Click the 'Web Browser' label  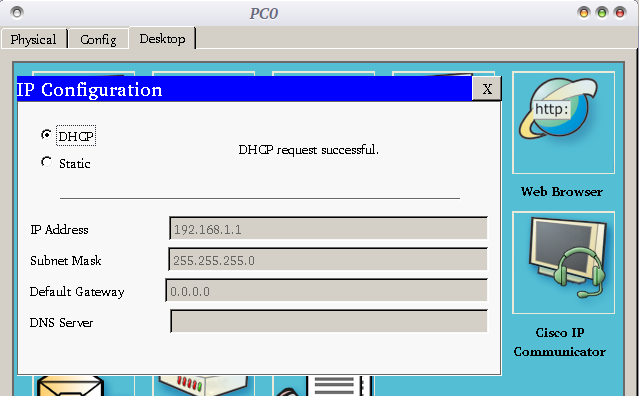tap(562, 191)
